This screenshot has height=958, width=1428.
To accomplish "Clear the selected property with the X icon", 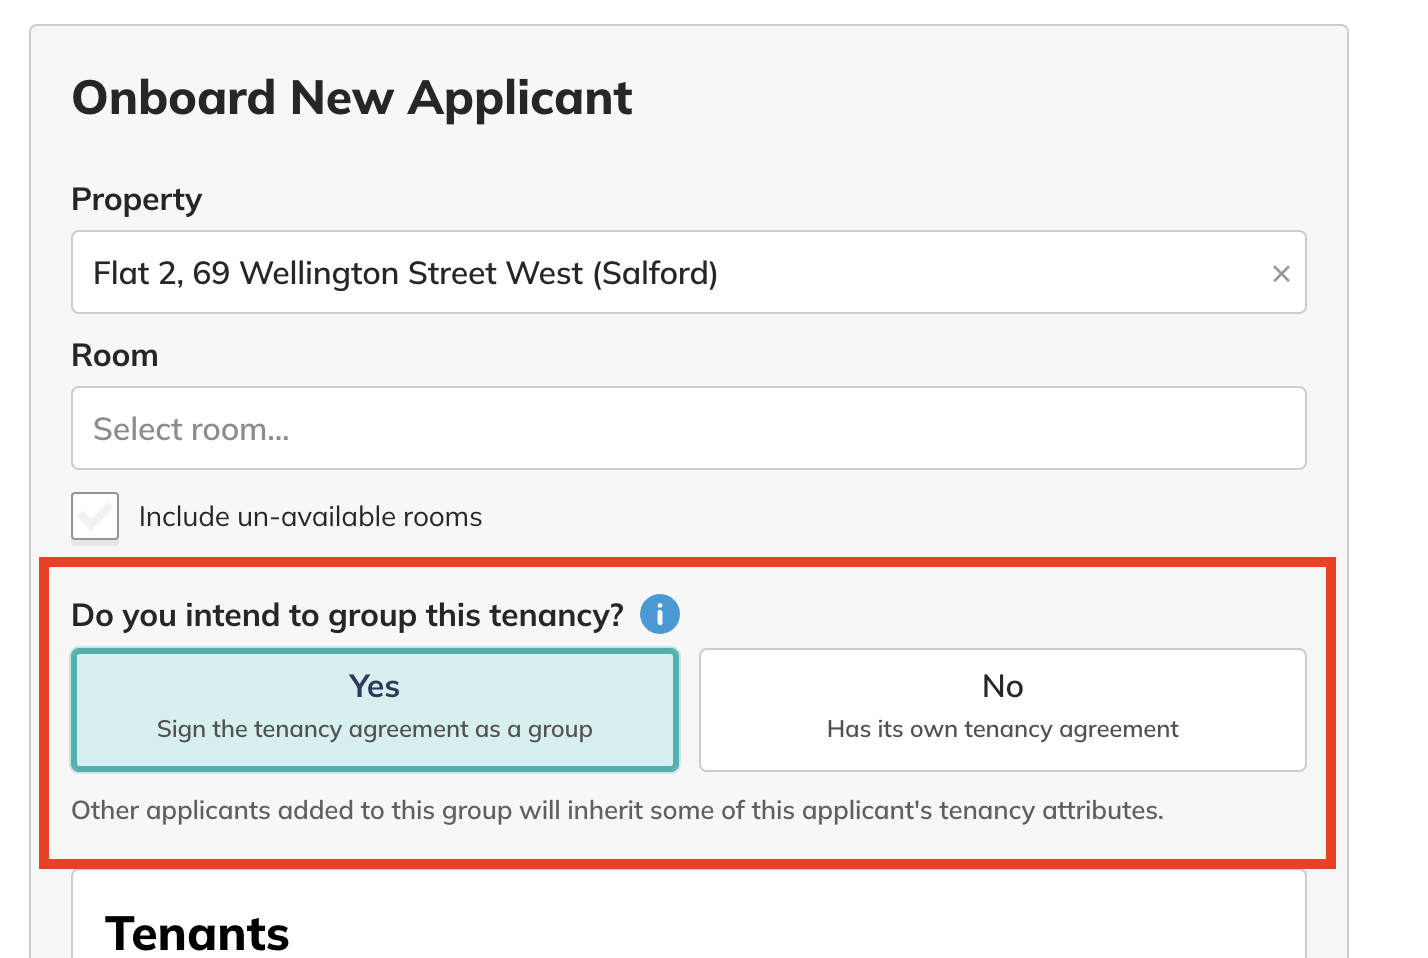I will coord(1281,273).
